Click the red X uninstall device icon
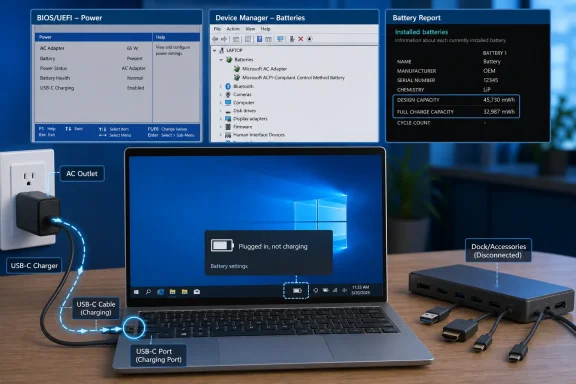Screen dimensions: 576x384 click(x=300, y=39)
